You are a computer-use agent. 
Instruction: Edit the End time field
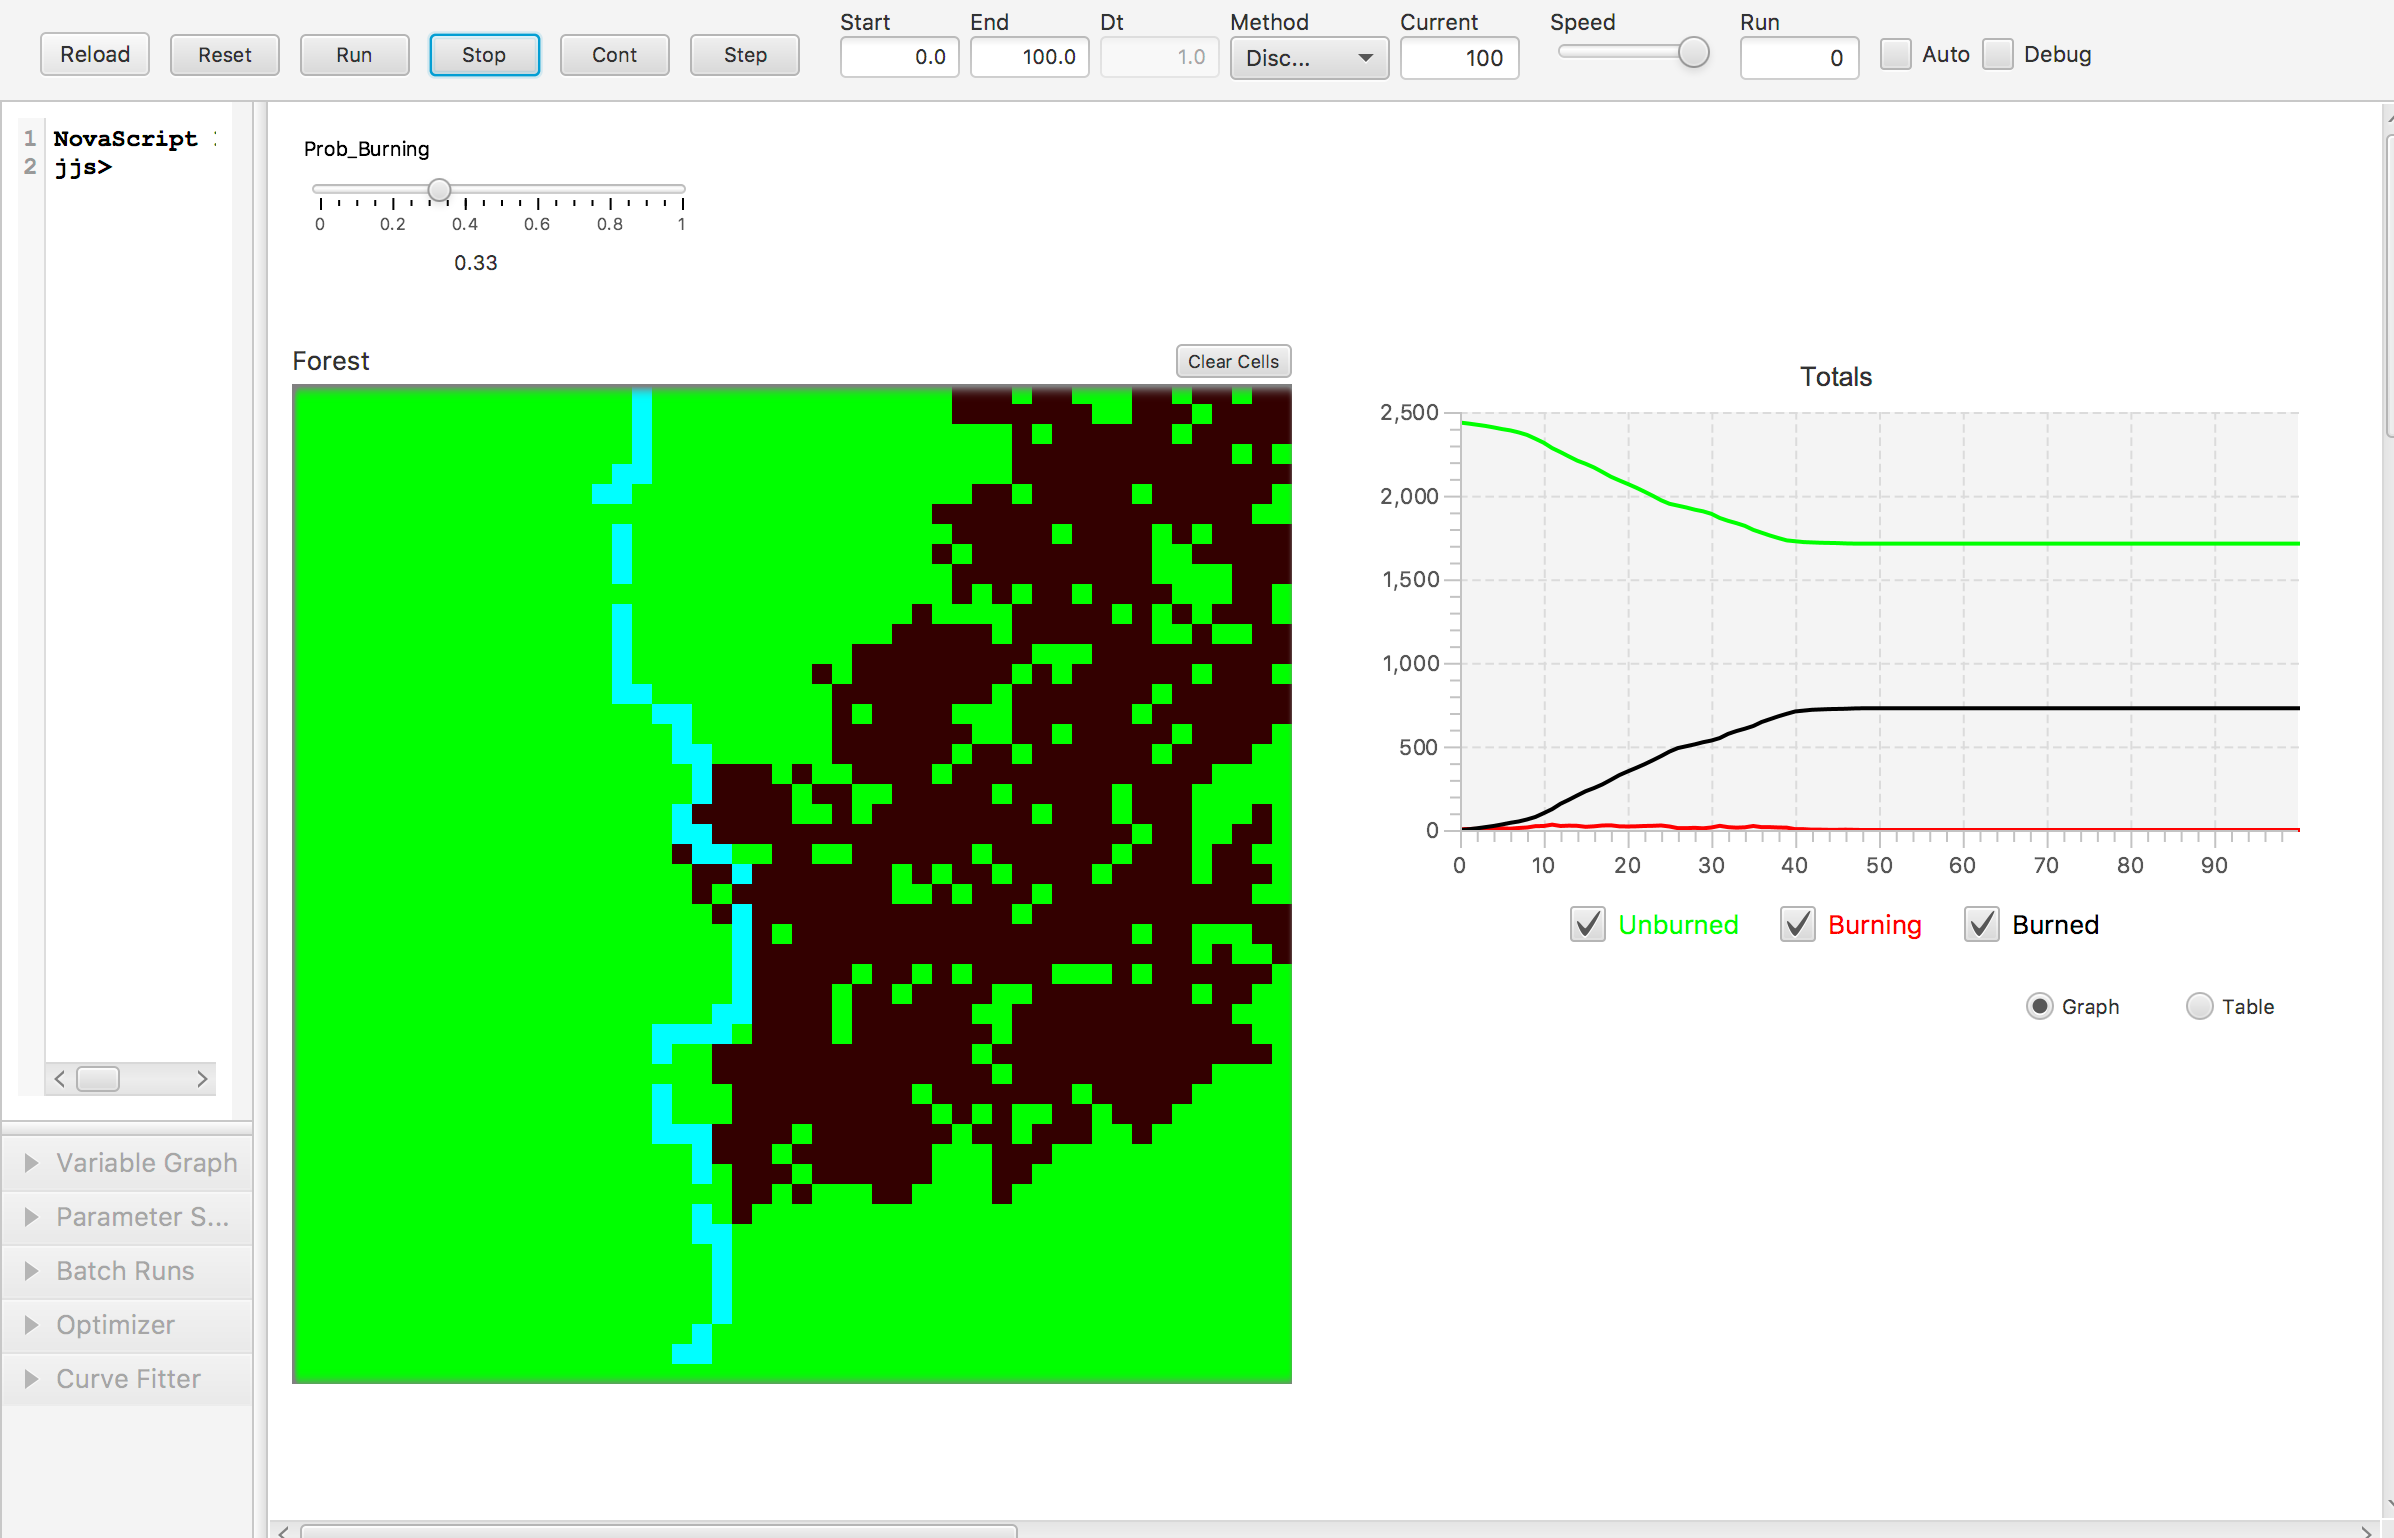[x=1029, y=57]
